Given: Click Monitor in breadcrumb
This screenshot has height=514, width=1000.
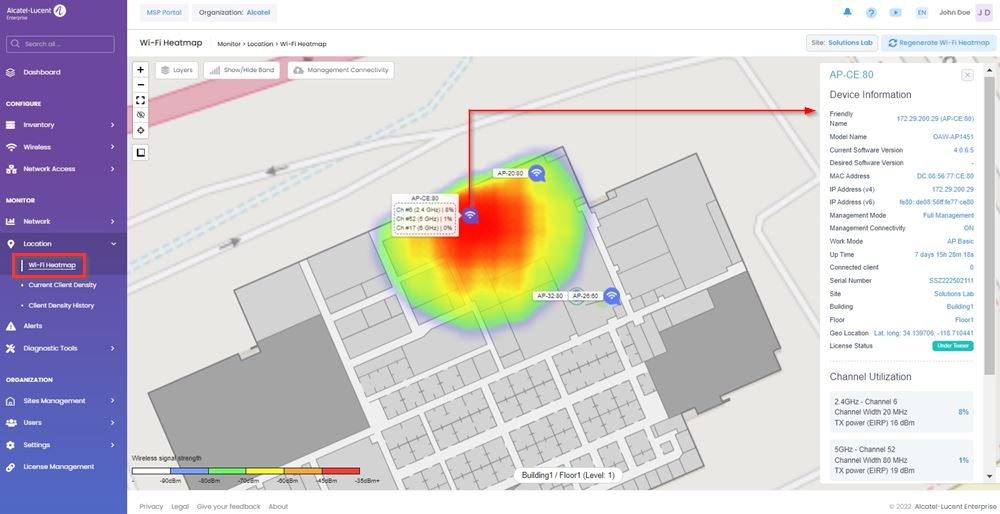Looking at the screenshot, I should (229, 44).
